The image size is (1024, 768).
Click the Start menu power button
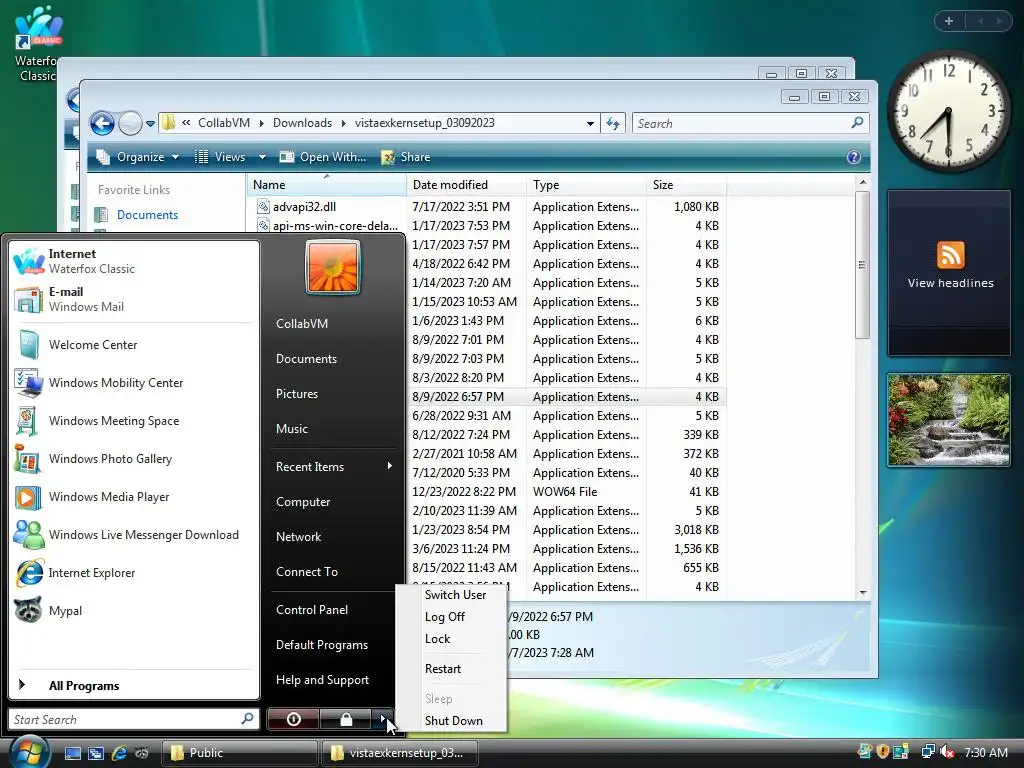[x=293, y=719]
